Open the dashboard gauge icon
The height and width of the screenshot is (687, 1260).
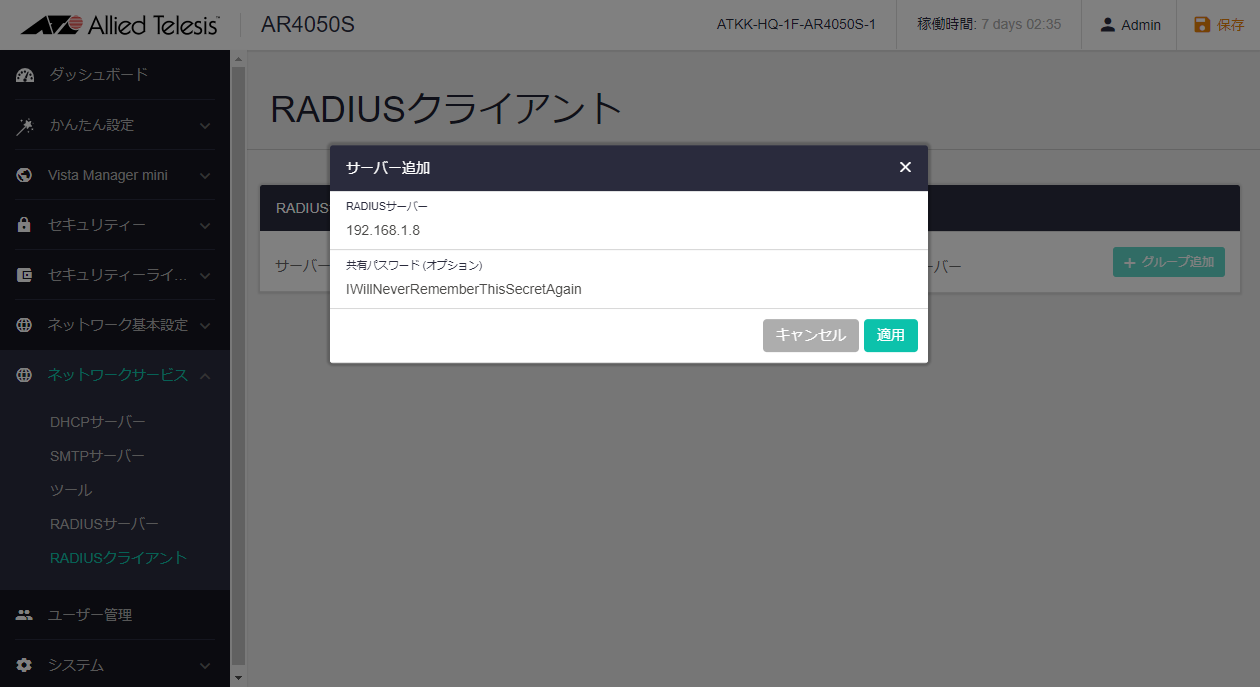[25, 75]
